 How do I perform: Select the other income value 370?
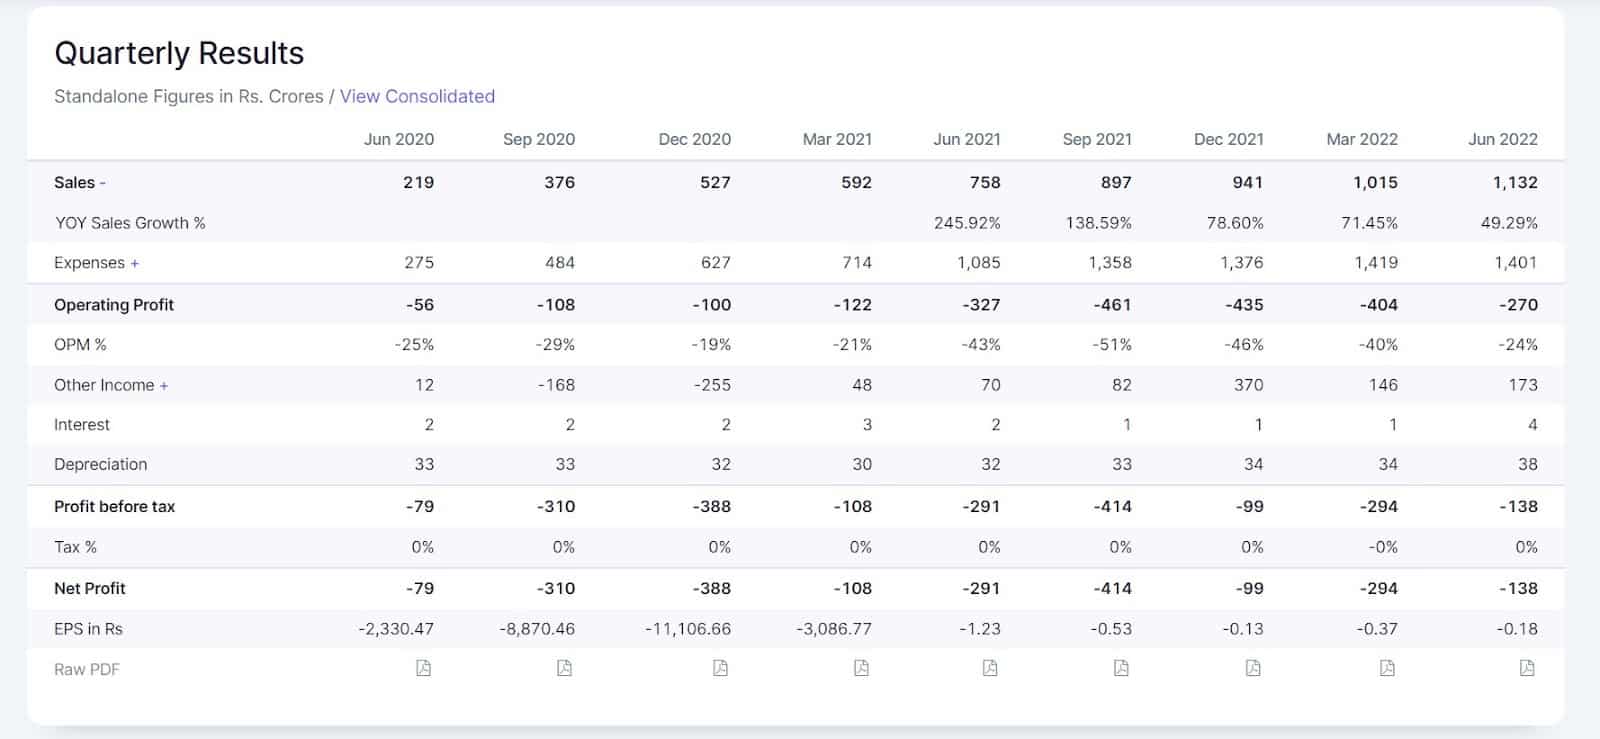pos(1249,385)
